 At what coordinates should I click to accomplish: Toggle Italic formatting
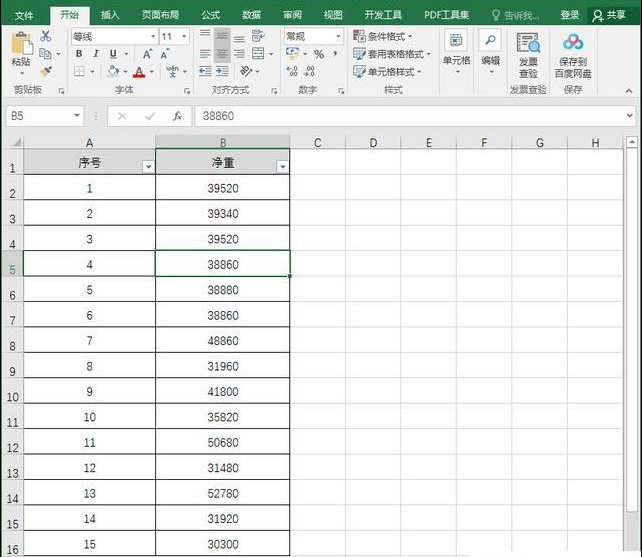pos(96,54)
